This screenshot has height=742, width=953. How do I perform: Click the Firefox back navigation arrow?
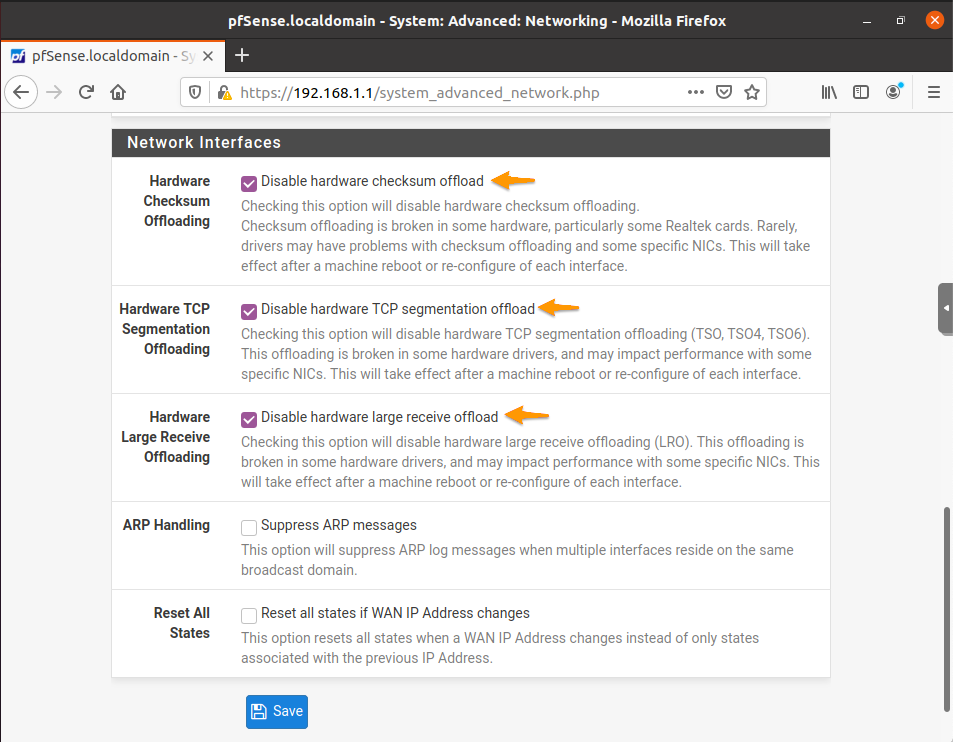click(x=21, y=91)
